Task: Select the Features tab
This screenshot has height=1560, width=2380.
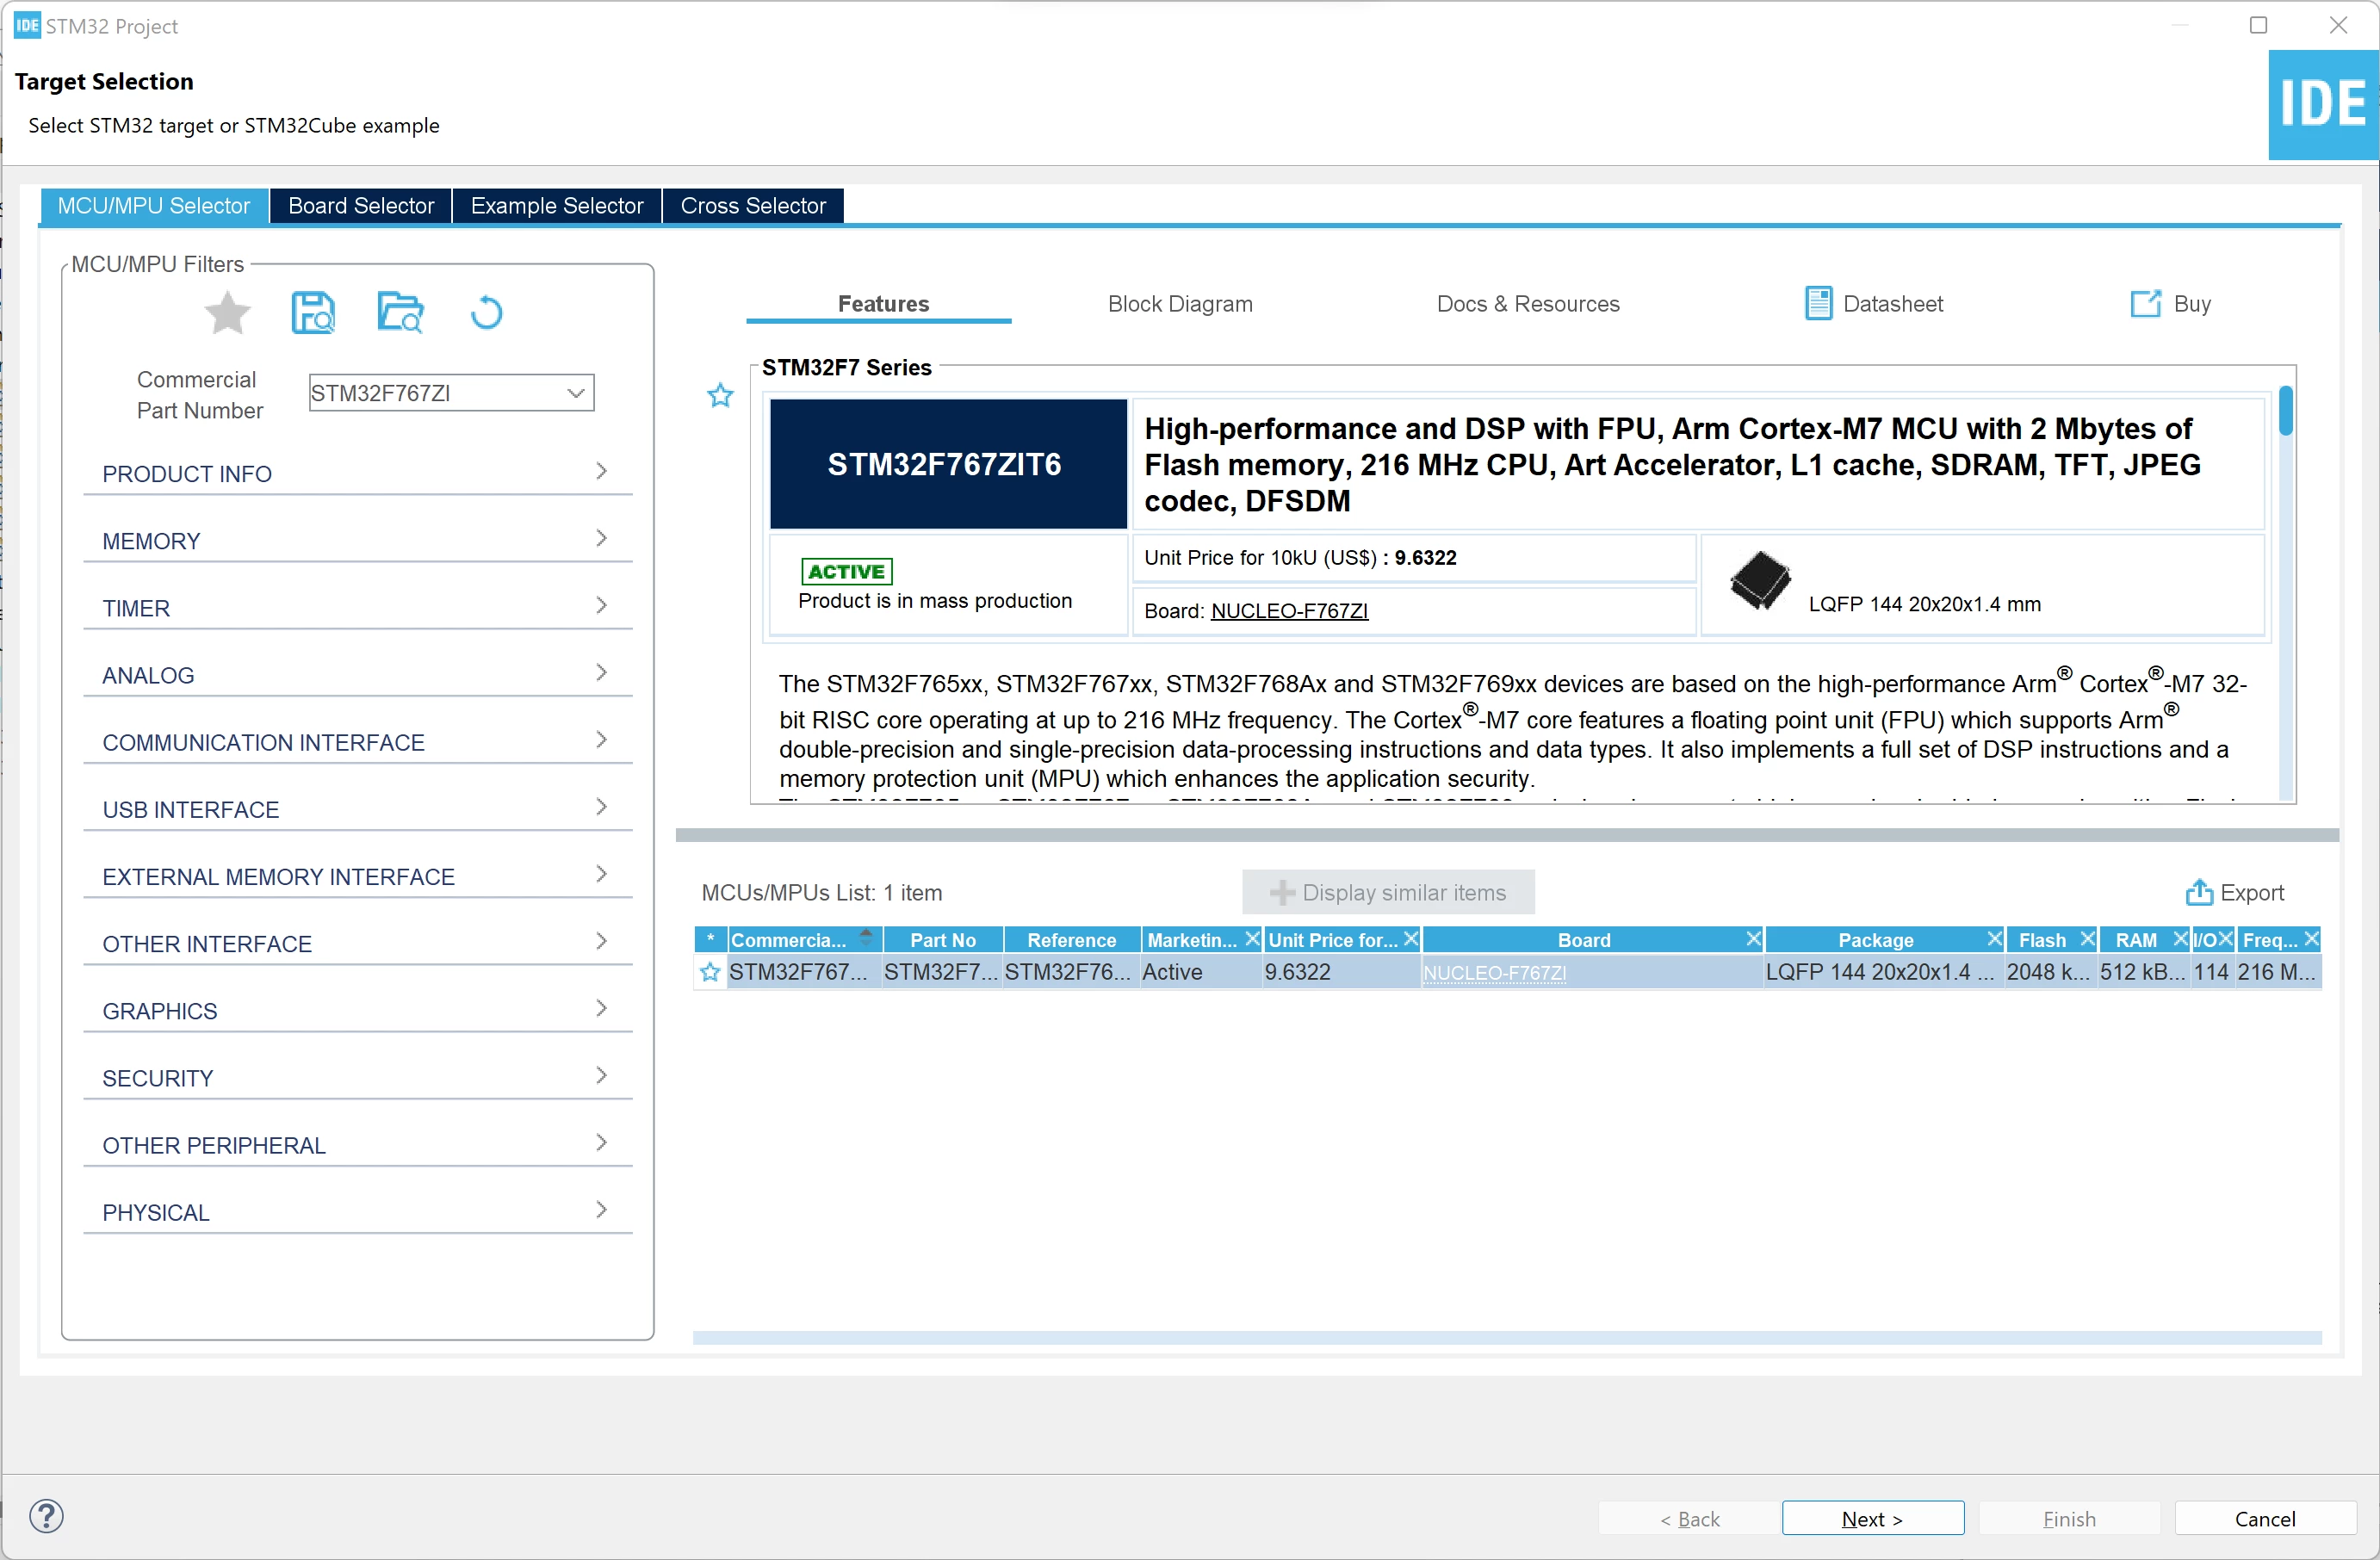Action: click(x=883, y=303)
